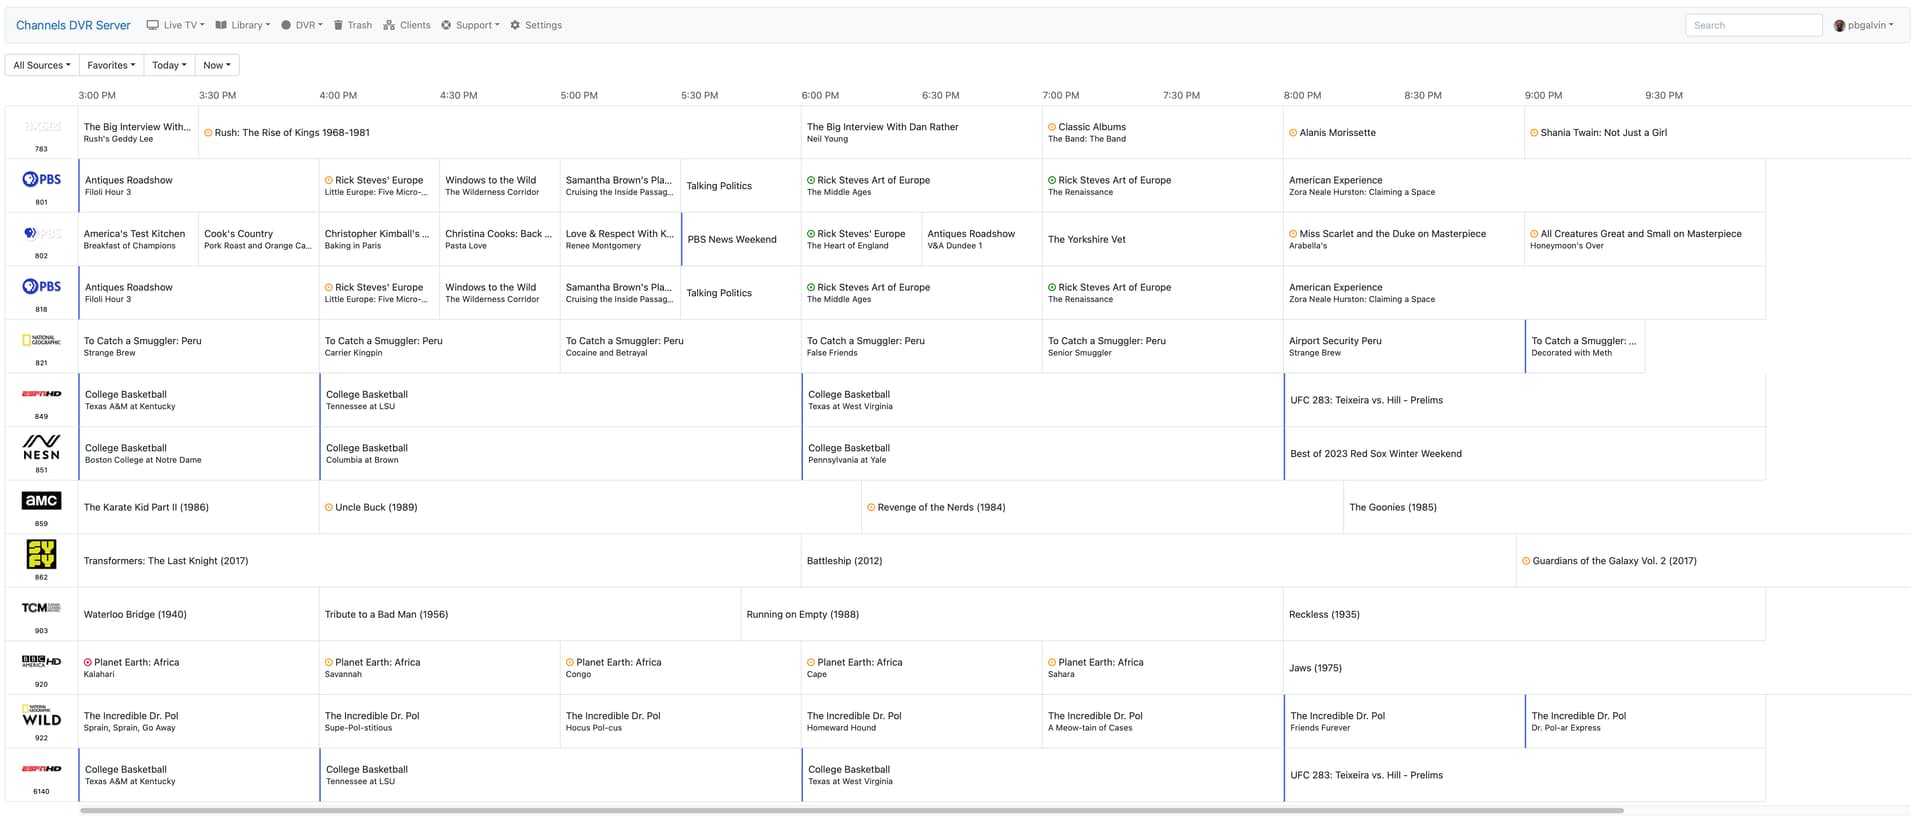Click the orange marker beside Uncle Buck (1989)

(329, 508)
